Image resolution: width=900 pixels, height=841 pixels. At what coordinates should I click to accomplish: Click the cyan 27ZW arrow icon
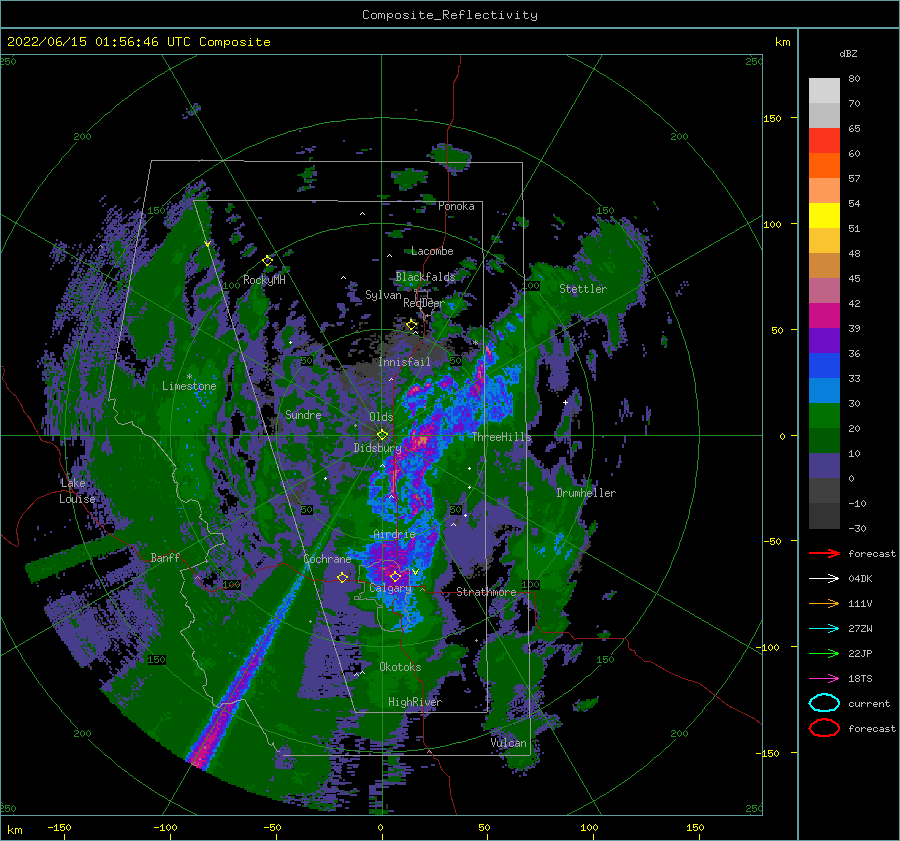pyautogui.click(x=824, y=629)
